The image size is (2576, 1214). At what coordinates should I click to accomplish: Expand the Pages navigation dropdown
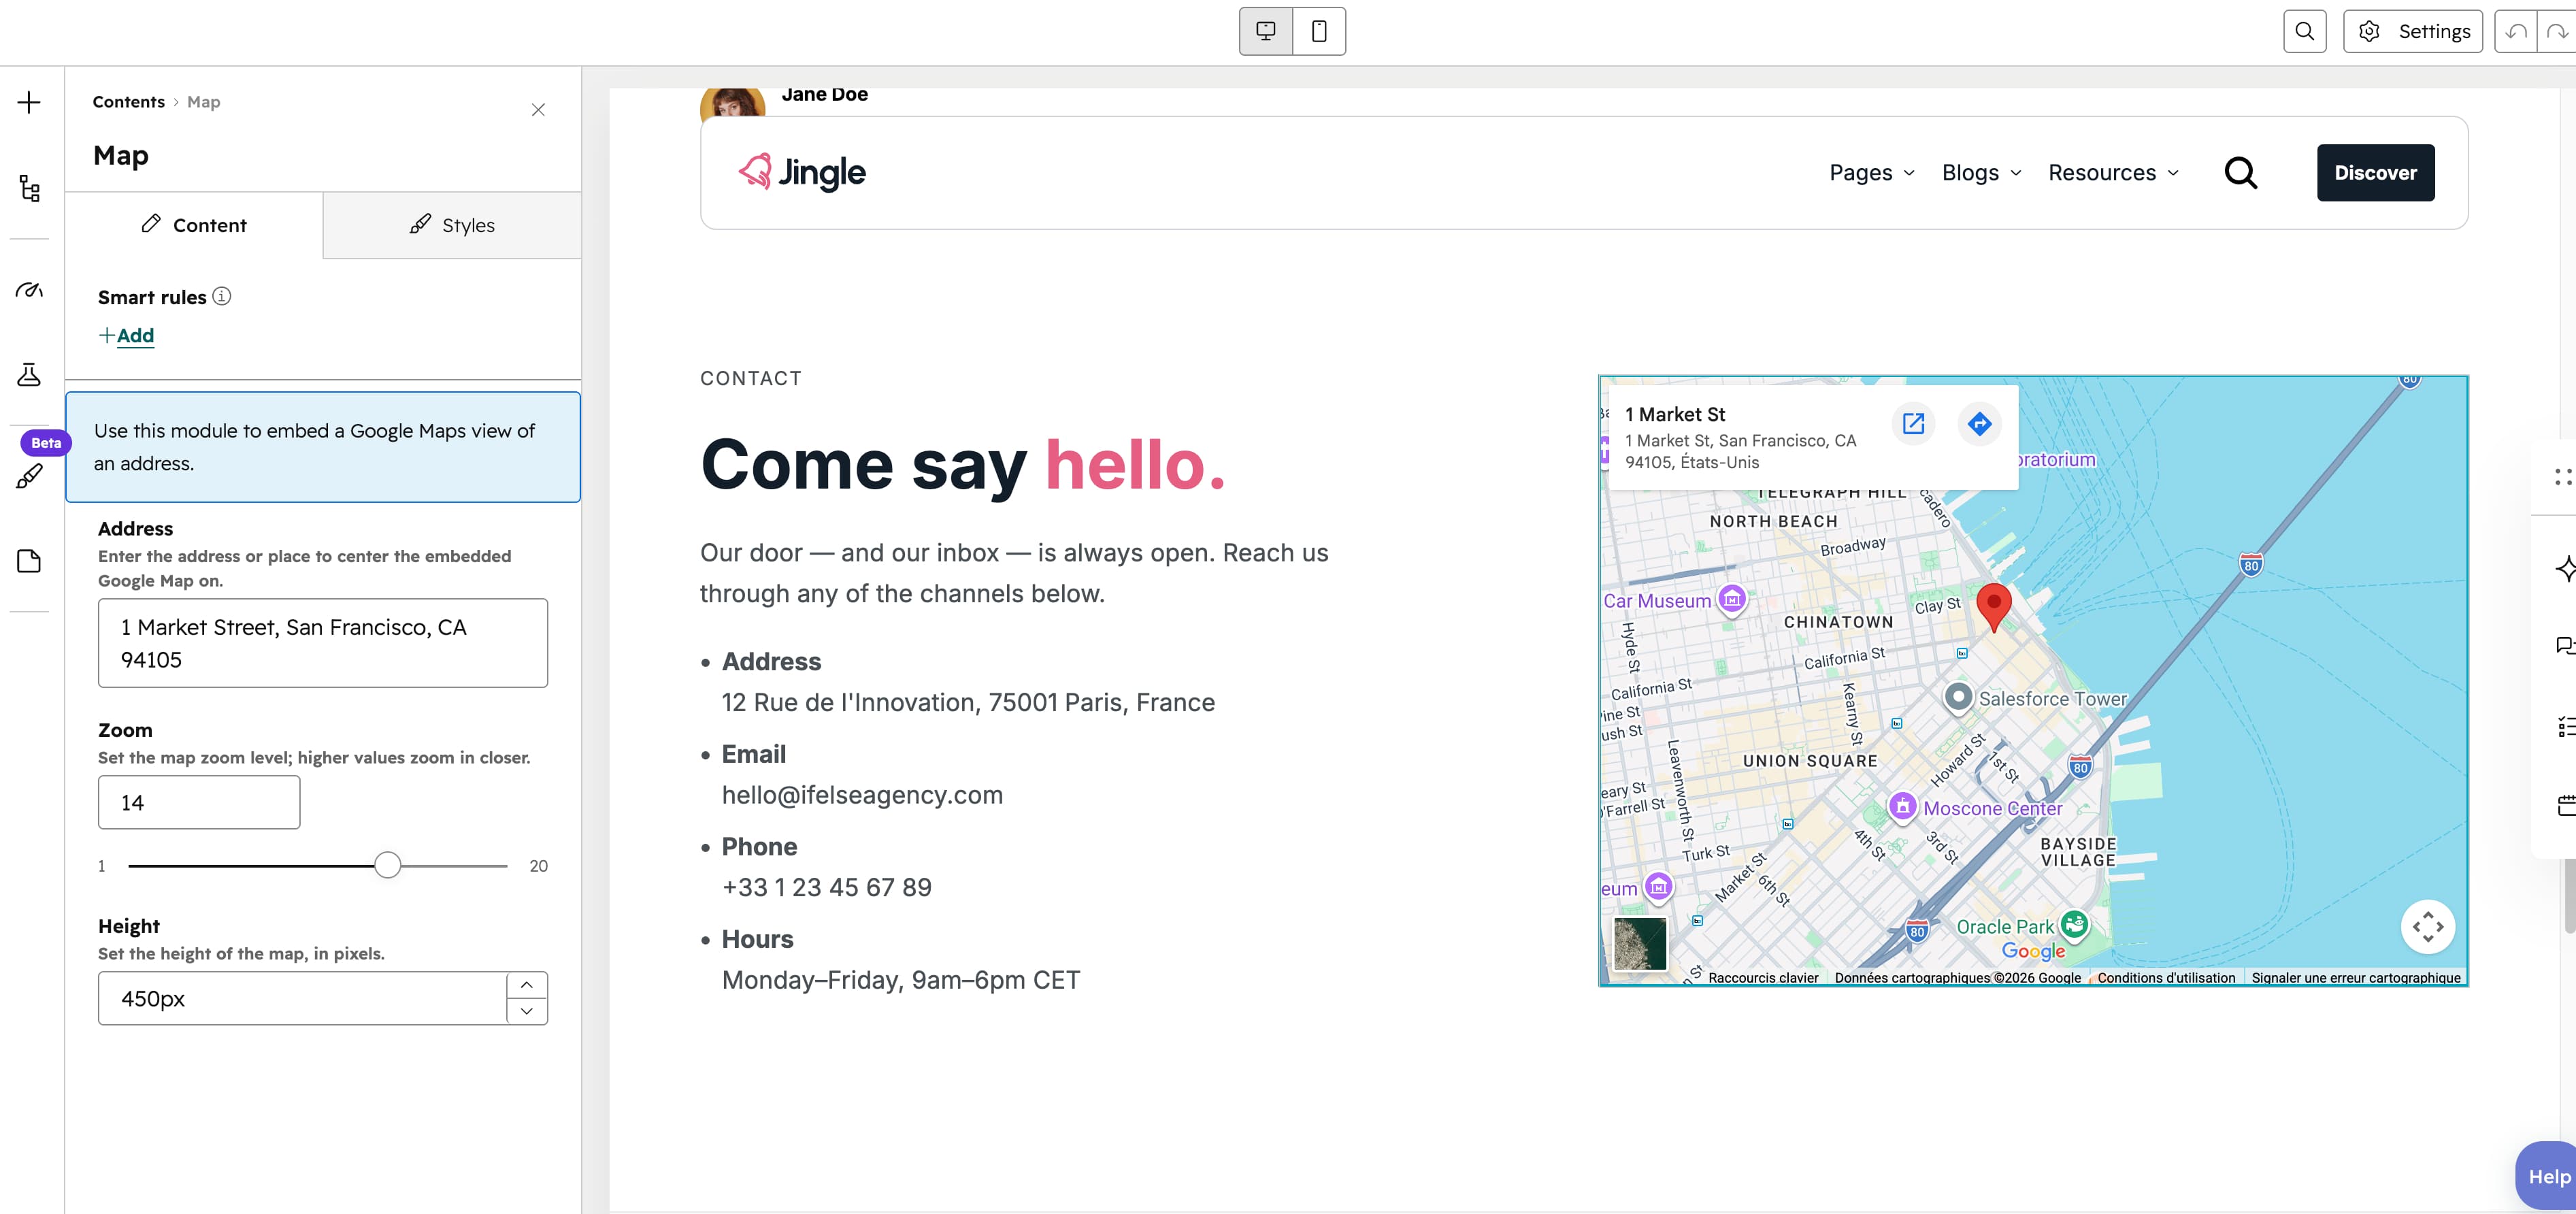click(x=1871, y=173)
